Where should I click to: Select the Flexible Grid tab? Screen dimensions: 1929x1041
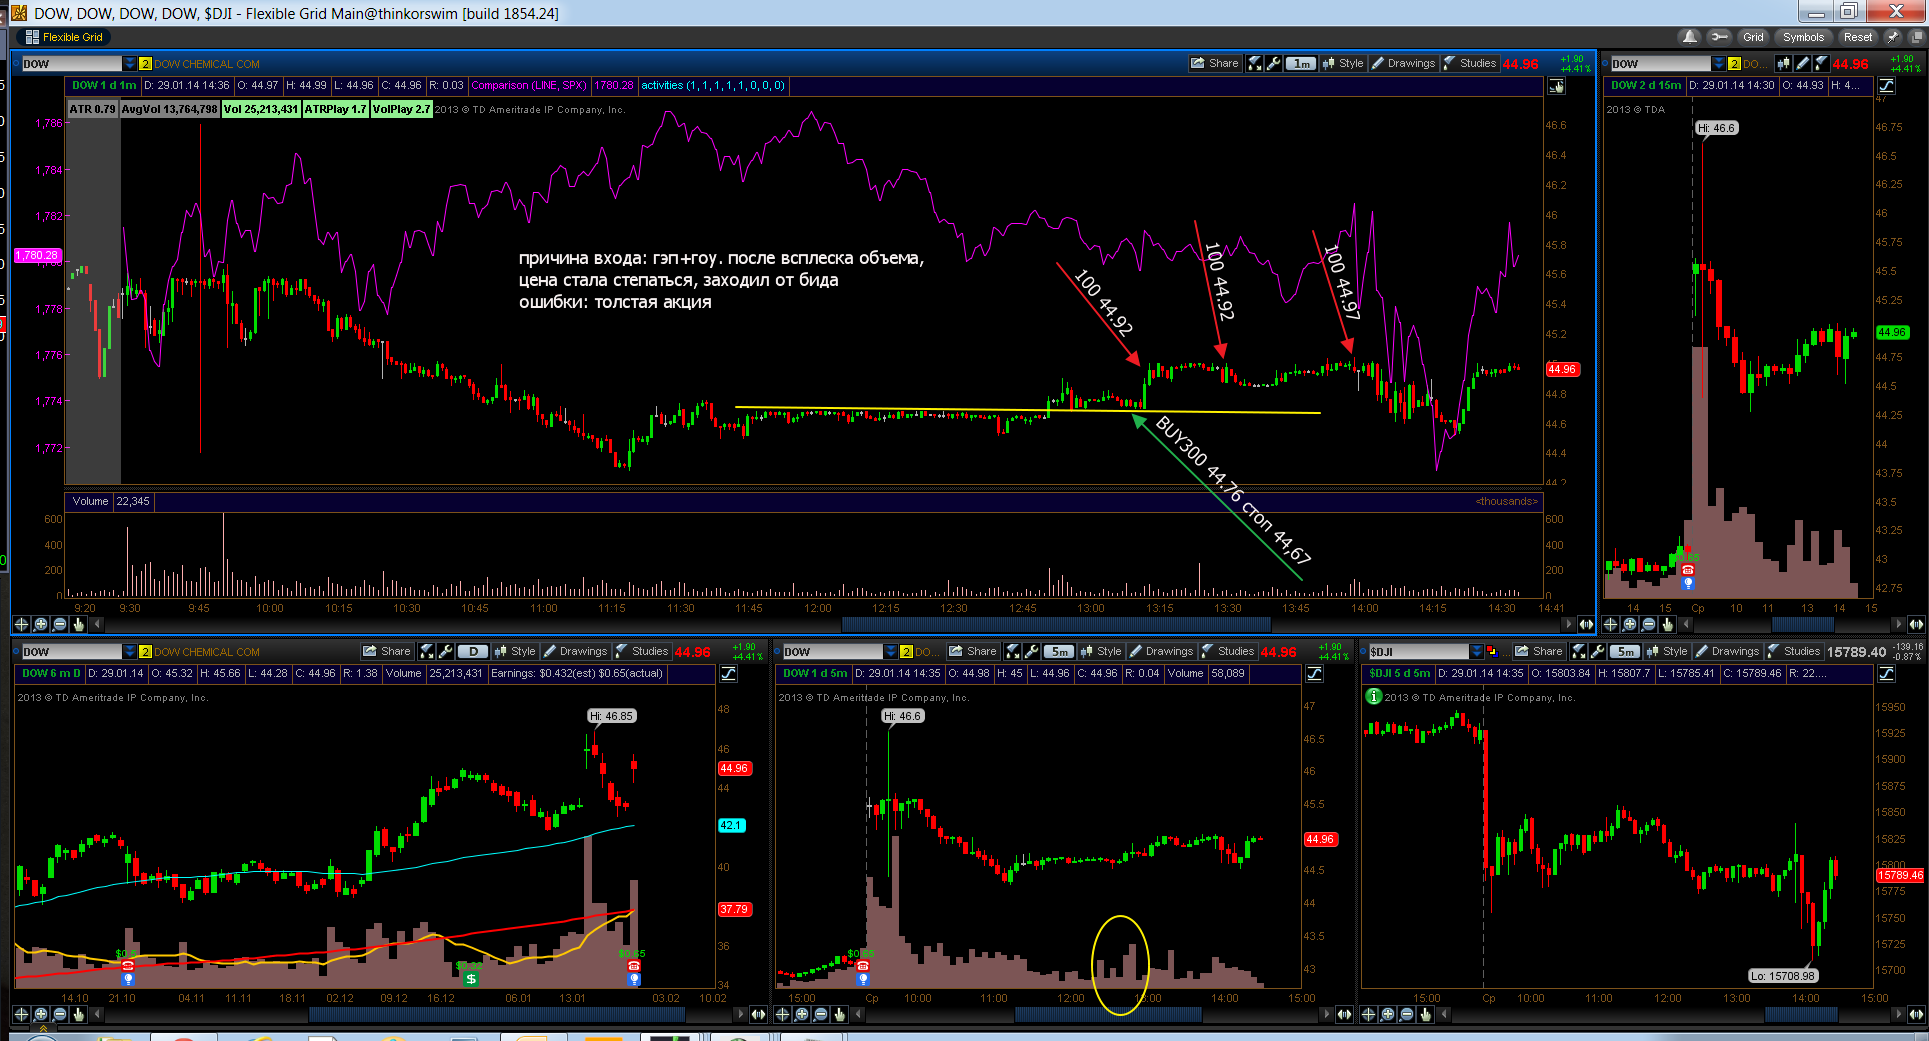click(x=64, y=37)
